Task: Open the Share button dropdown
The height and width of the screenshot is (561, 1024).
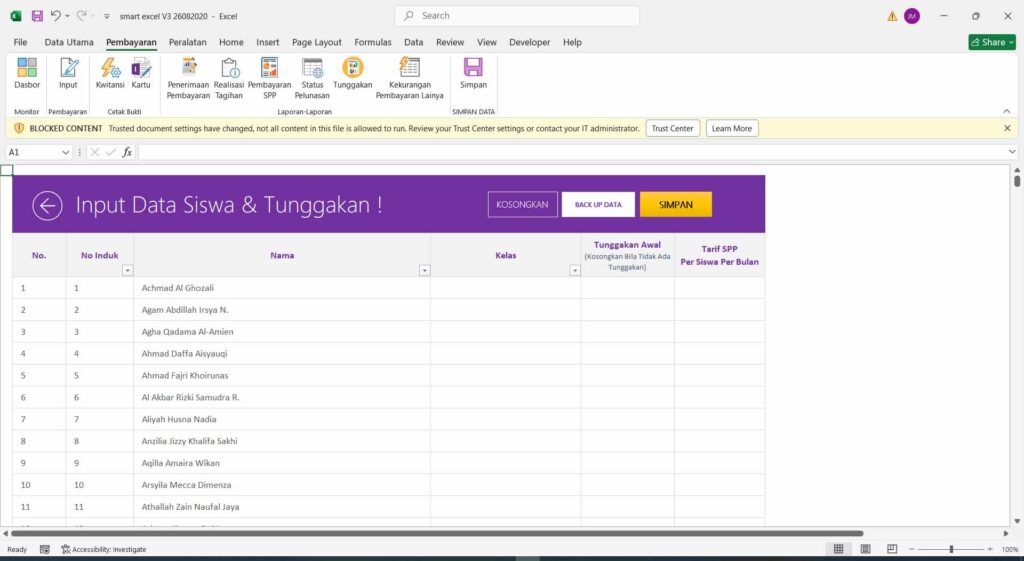Action: (x=992, y=42)
